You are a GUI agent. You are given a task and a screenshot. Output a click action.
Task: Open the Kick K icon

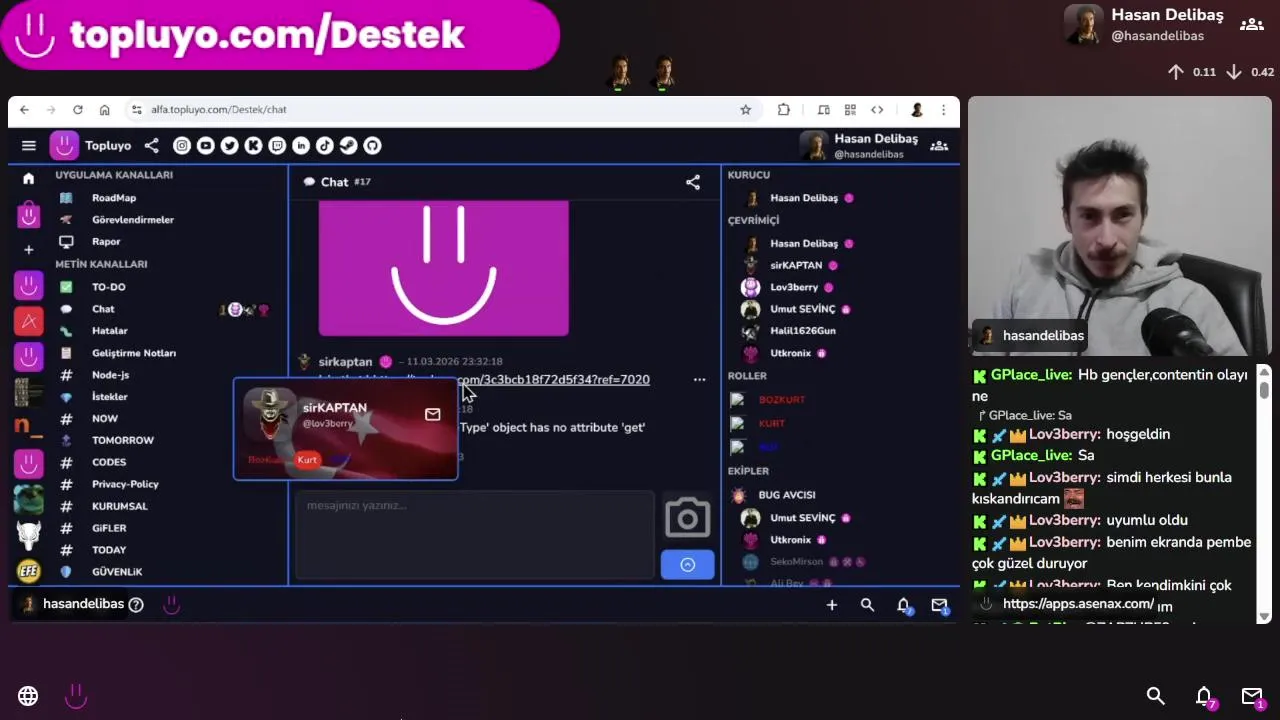tap(253, 146)
